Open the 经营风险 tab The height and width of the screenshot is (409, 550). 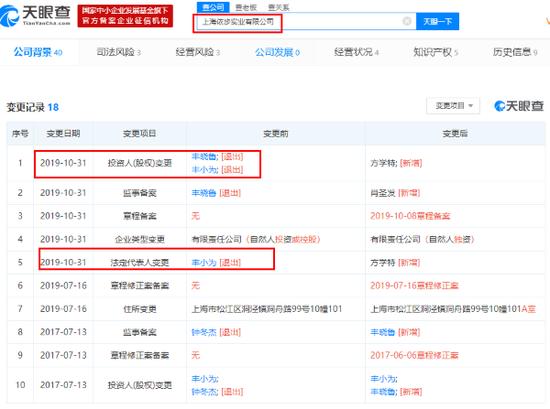tap(198, 52)
